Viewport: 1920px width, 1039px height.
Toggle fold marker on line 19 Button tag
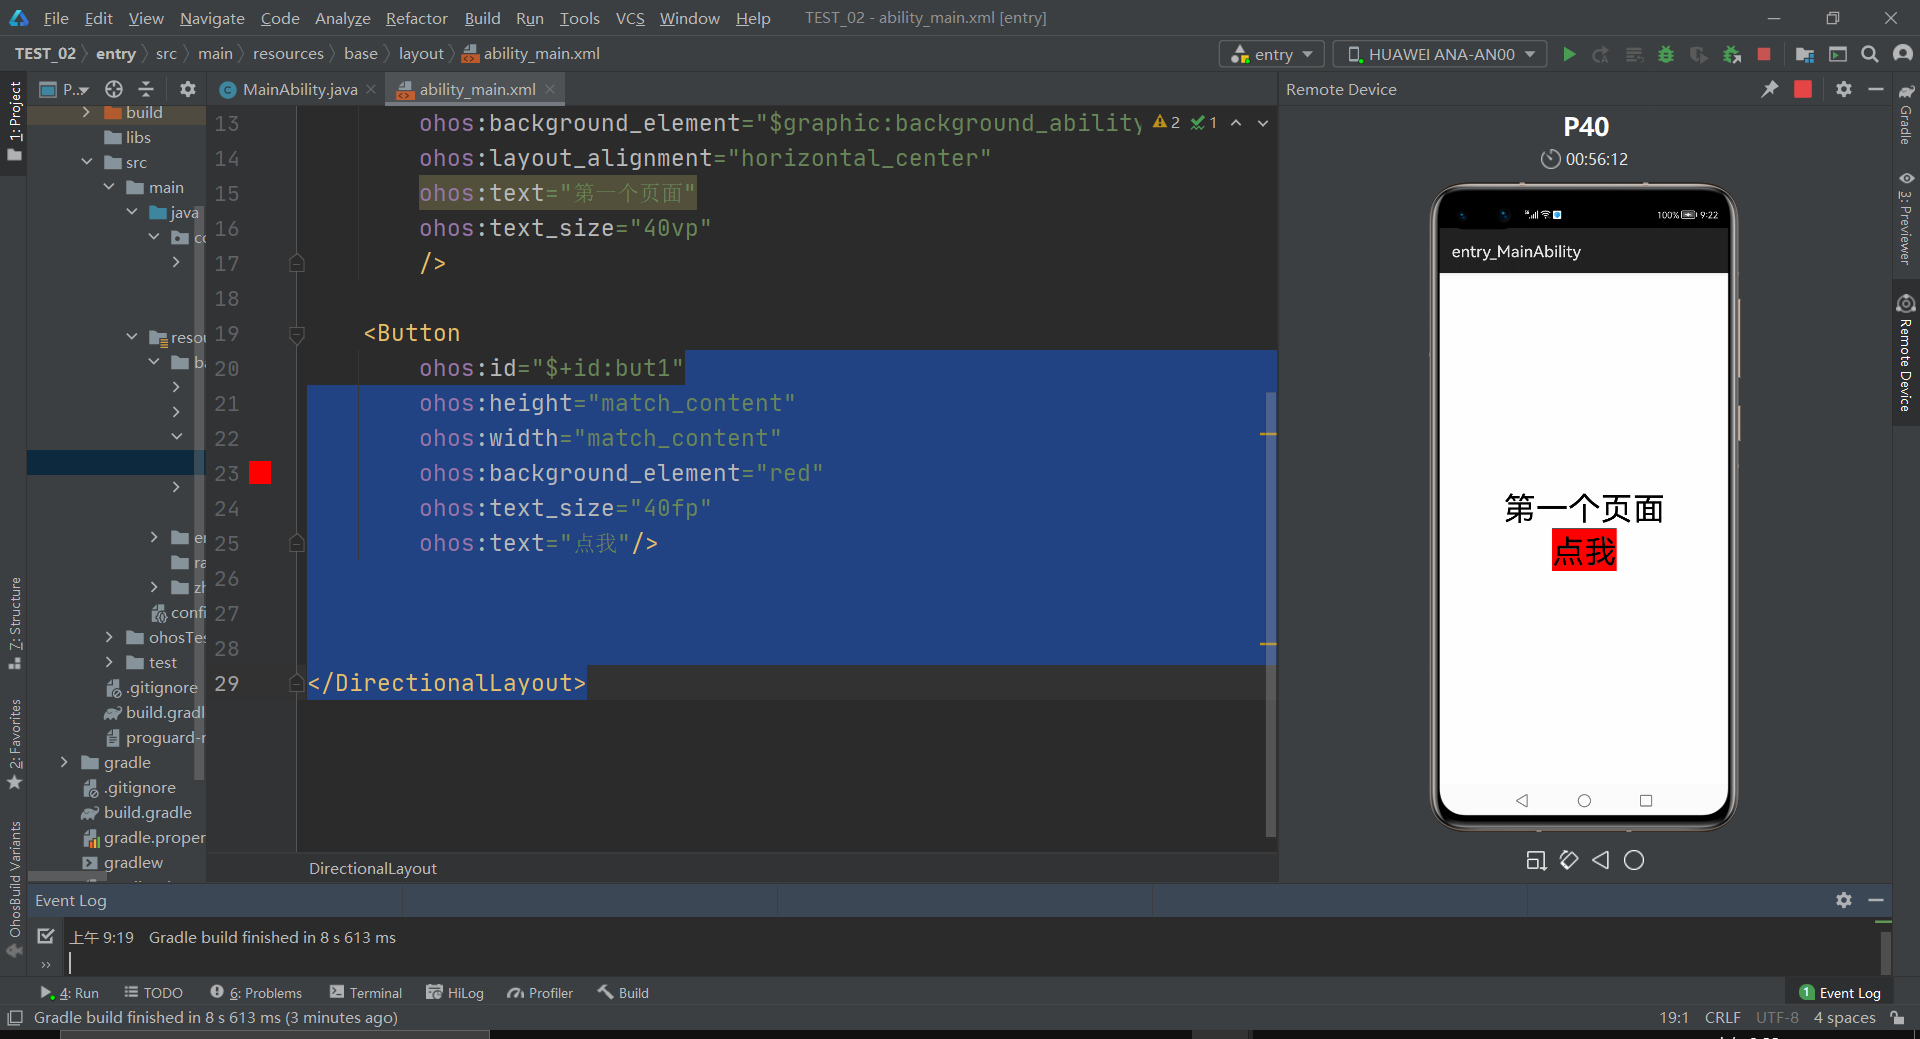tap(297, 334)
